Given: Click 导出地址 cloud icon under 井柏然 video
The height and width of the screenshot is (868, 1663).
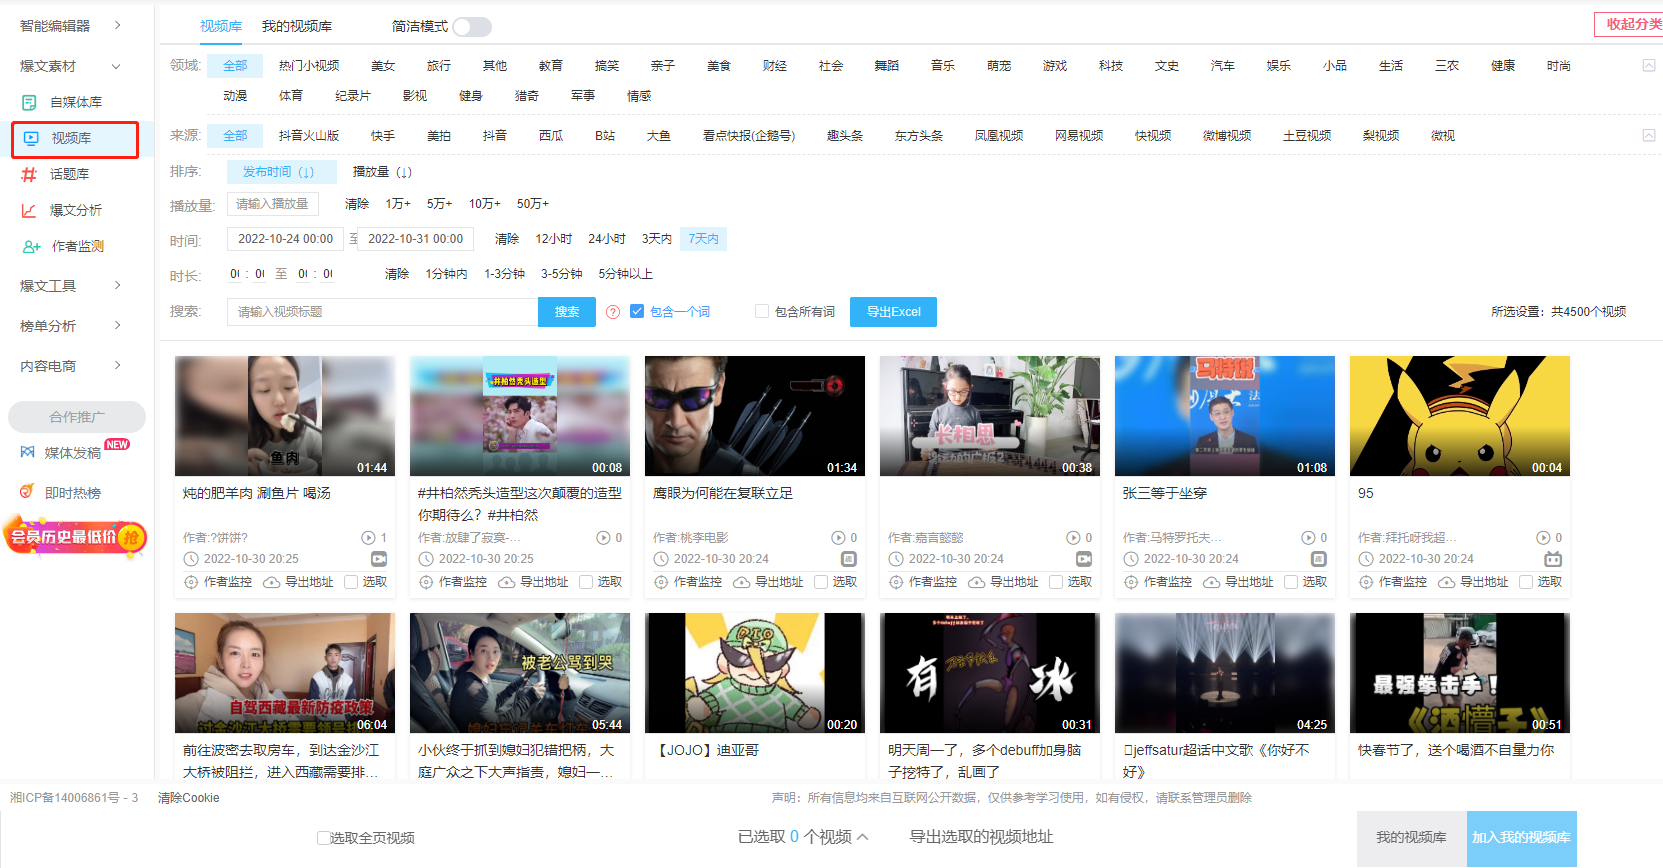Looking at the screenshot, I should click(506, 582).
